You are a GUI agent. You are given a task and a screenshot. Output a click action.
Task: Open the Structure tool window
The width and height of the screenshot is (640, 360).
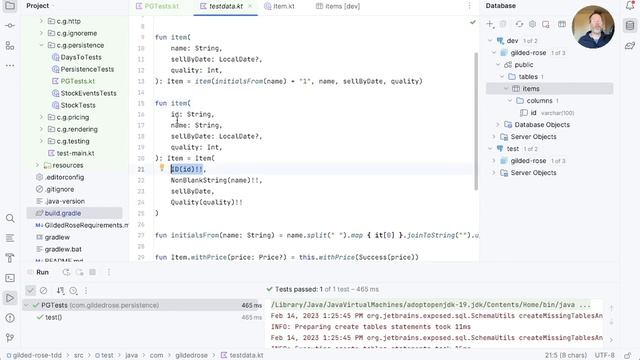(10, 46)
